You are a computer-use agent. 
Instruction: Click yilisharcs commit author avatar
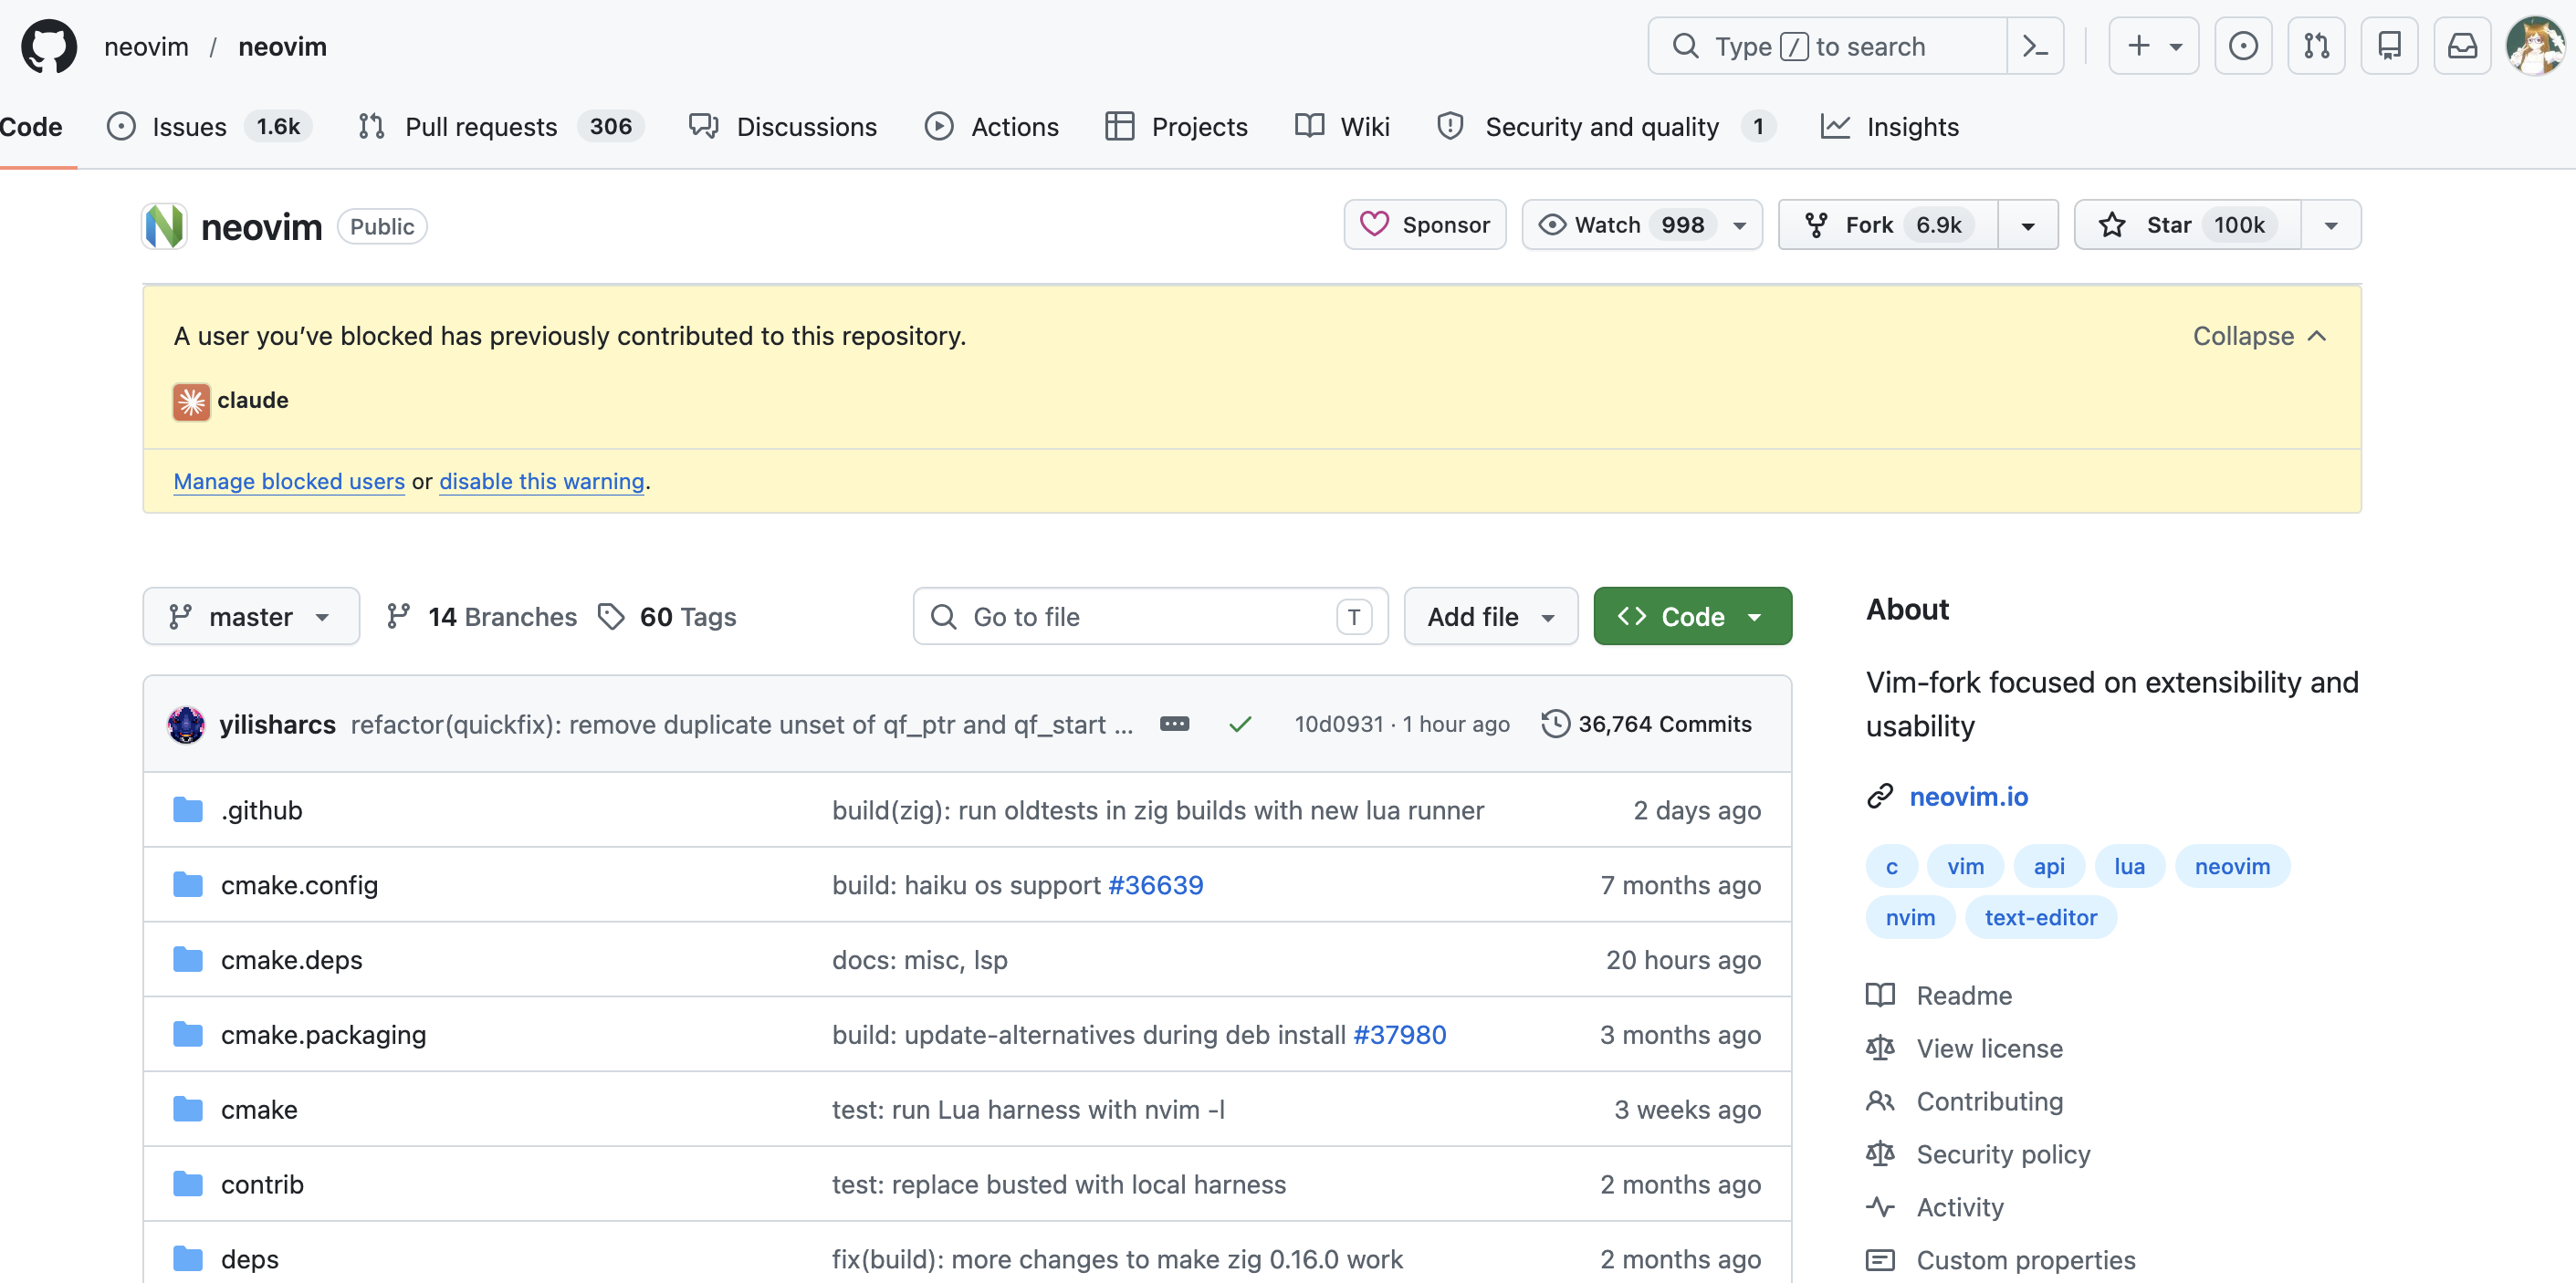point(186,724)
